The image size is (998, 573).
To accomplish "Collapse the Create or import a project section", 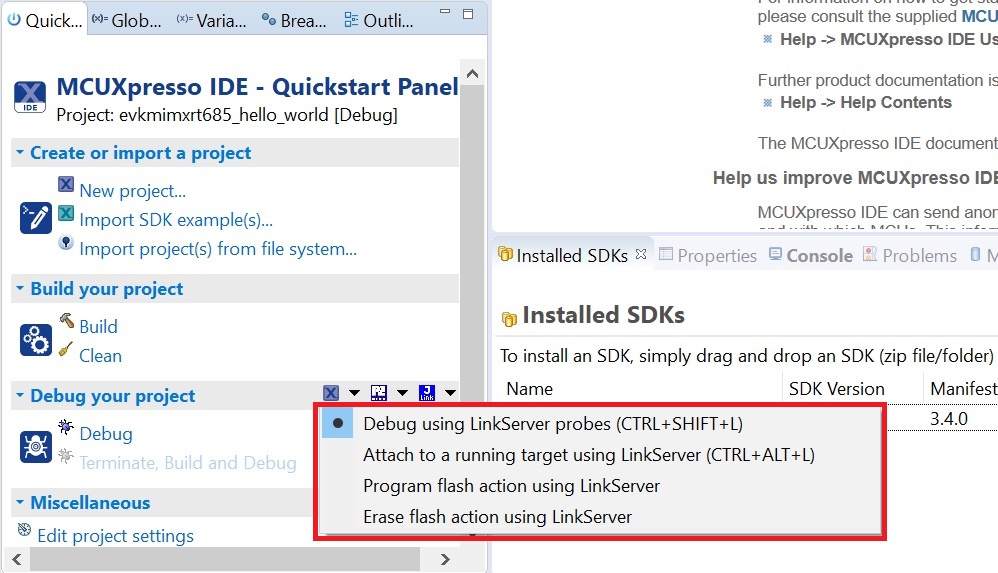I will click(20, 153).
